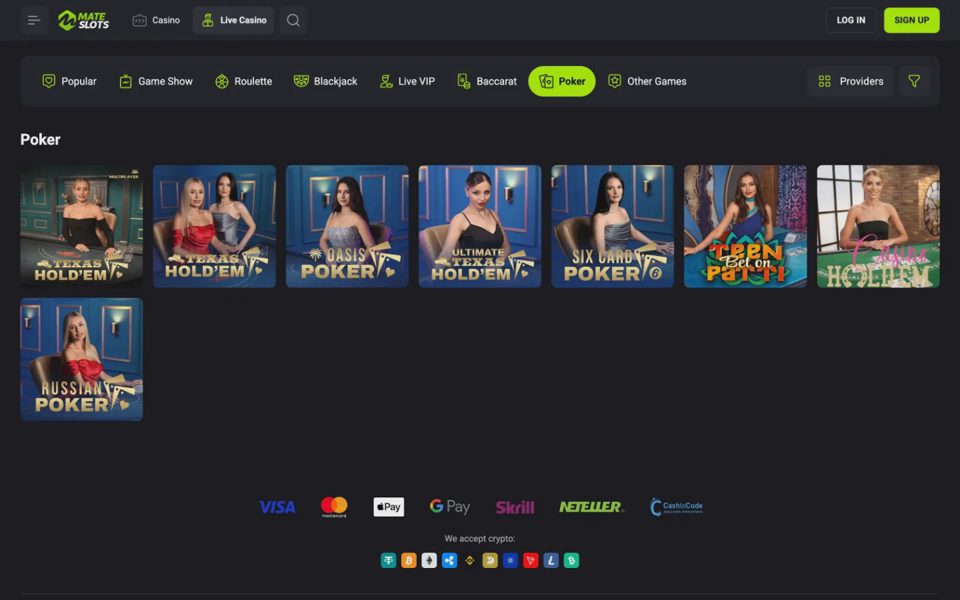960x600 pixels.
Task: Open the hamburger side menu
Action: point(34,20)
